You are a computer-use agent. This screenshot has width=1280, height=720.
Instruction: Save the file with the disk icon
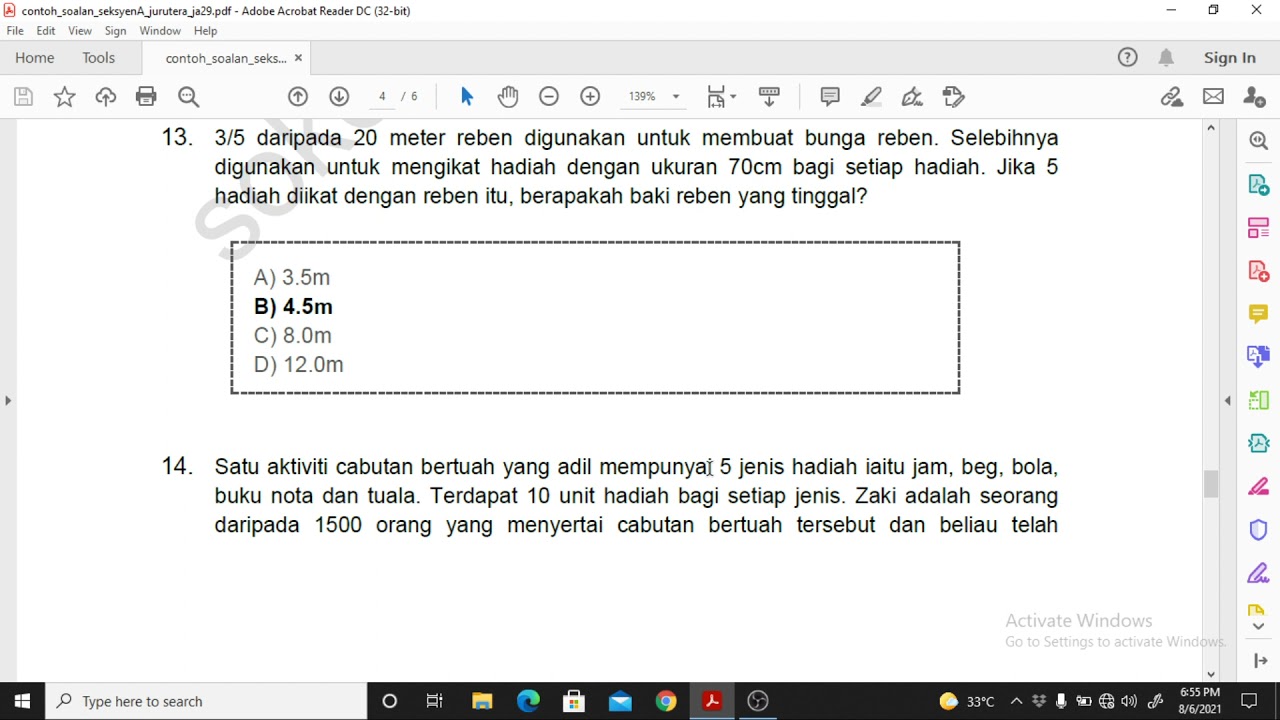point(23,97)
